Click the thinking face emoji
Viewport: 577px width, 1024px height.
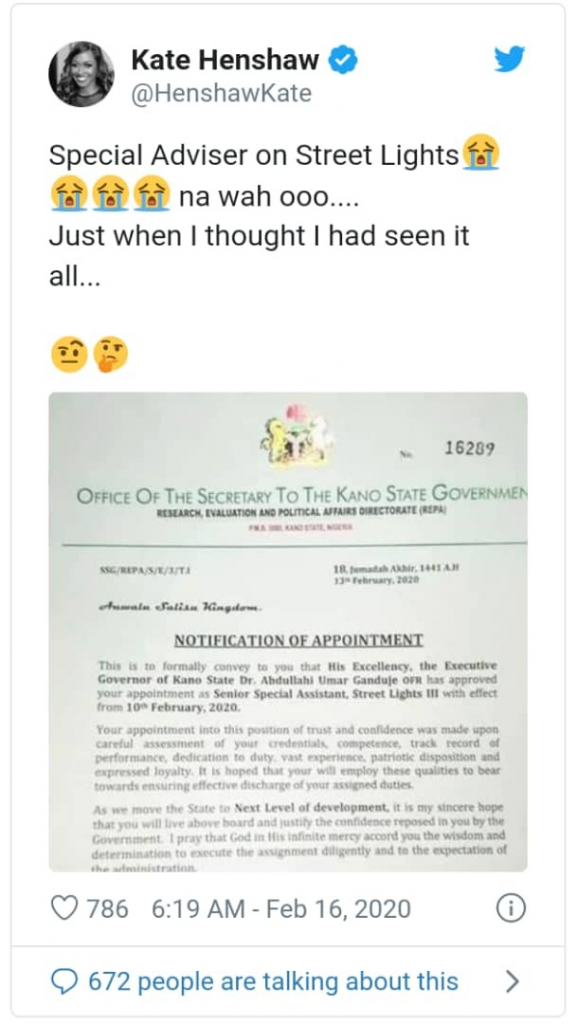(x=110, y=355)
